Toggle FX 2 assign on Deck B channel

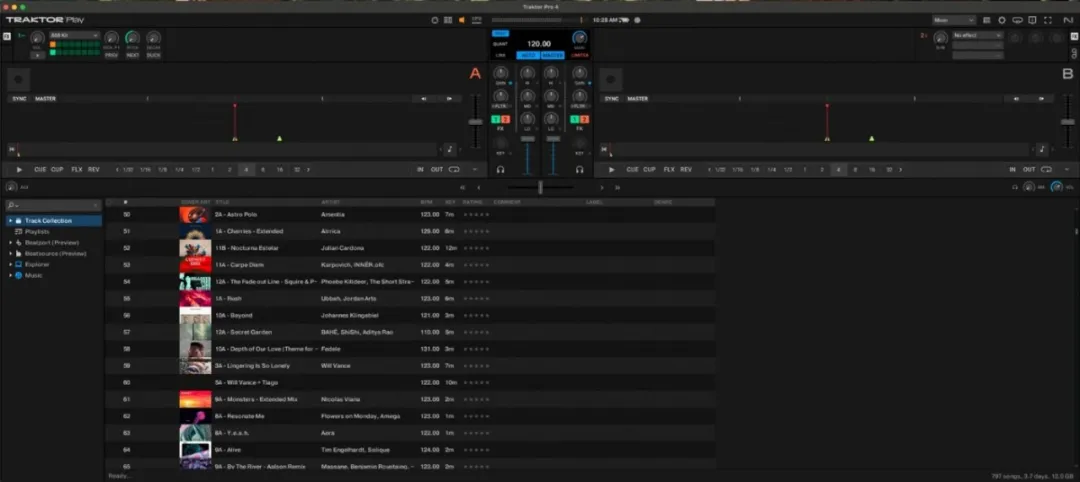[584, 120]
